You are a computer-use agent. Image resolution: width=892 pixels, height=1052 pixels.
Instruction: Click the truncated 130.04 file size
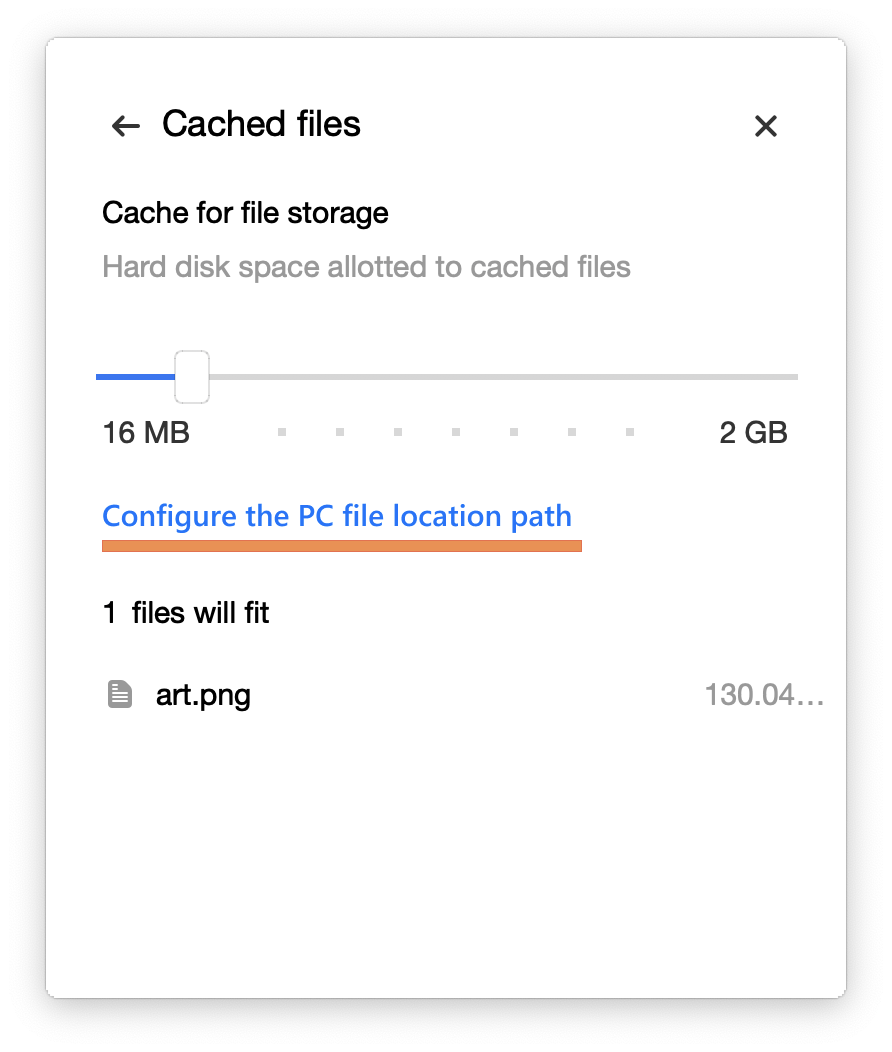point(764,694)
